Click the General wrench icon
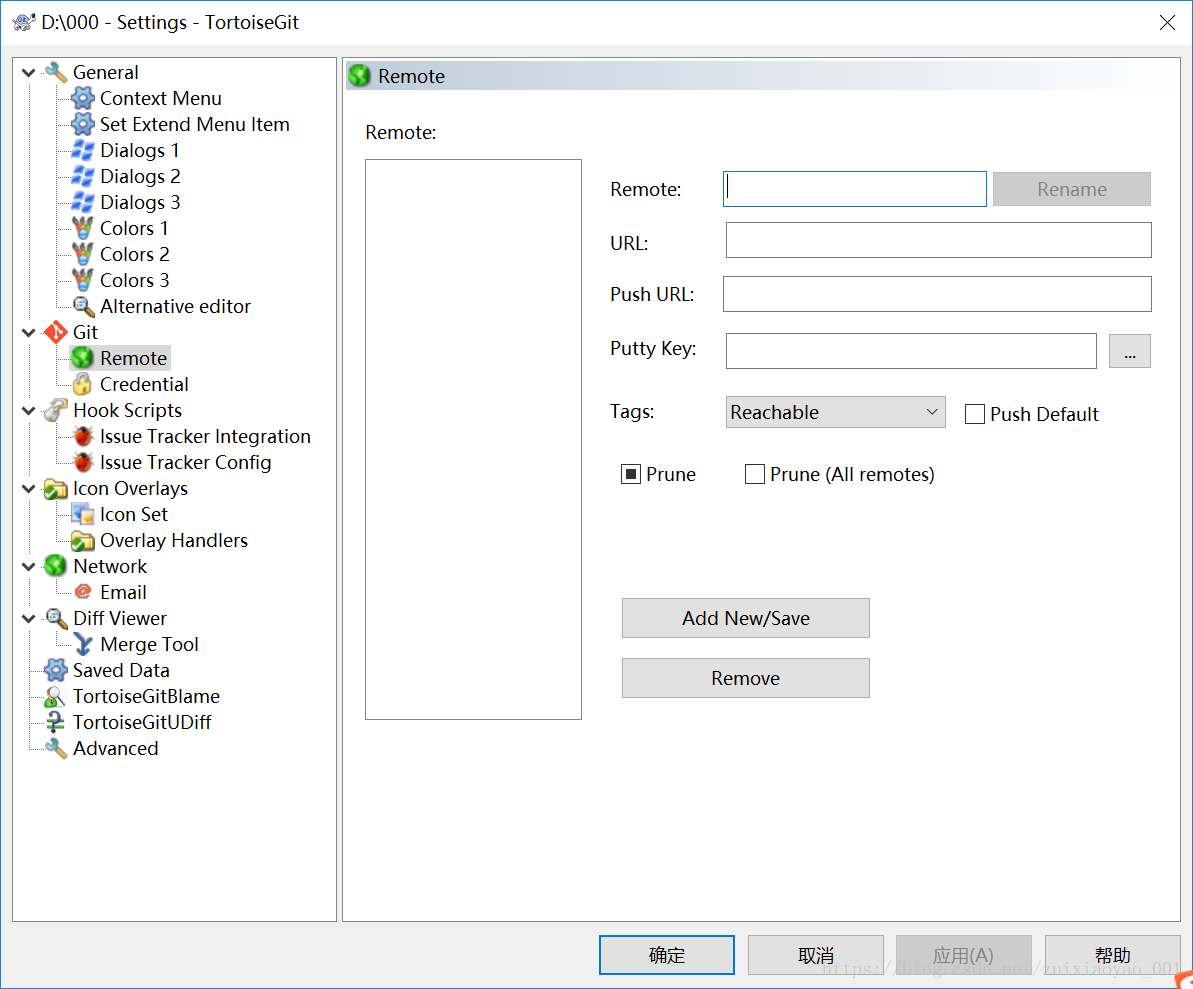 point(56,72)
